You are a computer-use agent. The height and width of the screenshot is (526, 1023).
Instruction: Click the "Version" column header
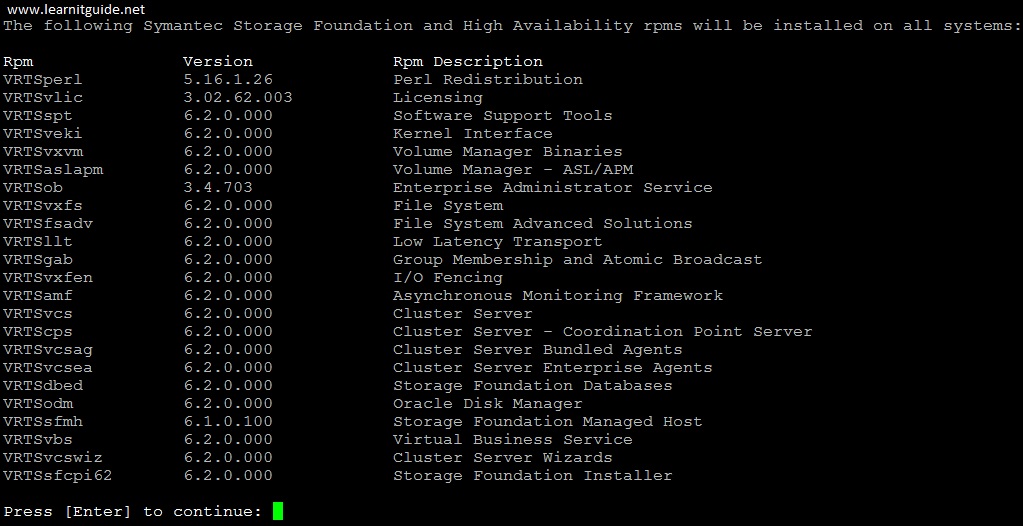(x=218, y=62)
